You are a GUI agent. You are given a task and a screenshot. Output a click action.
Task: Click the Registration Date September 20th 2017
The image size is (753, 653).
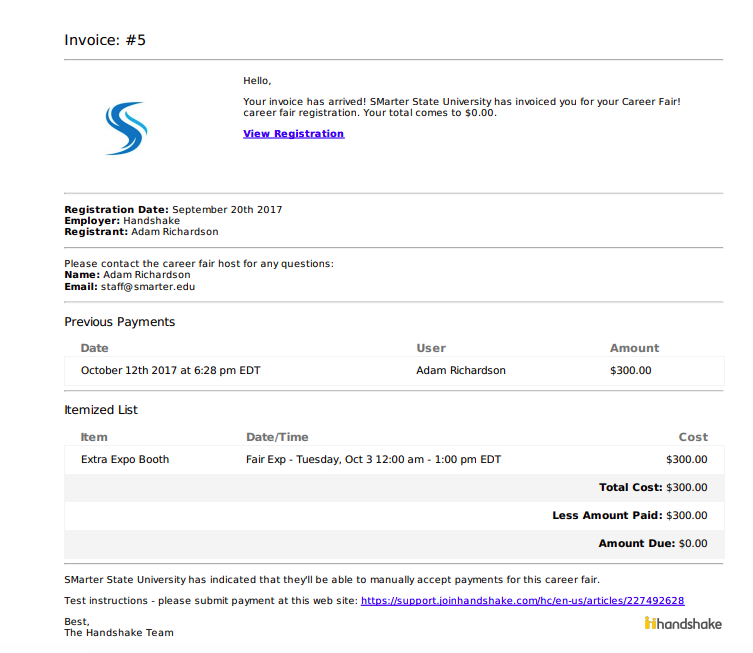click(173, 210)
